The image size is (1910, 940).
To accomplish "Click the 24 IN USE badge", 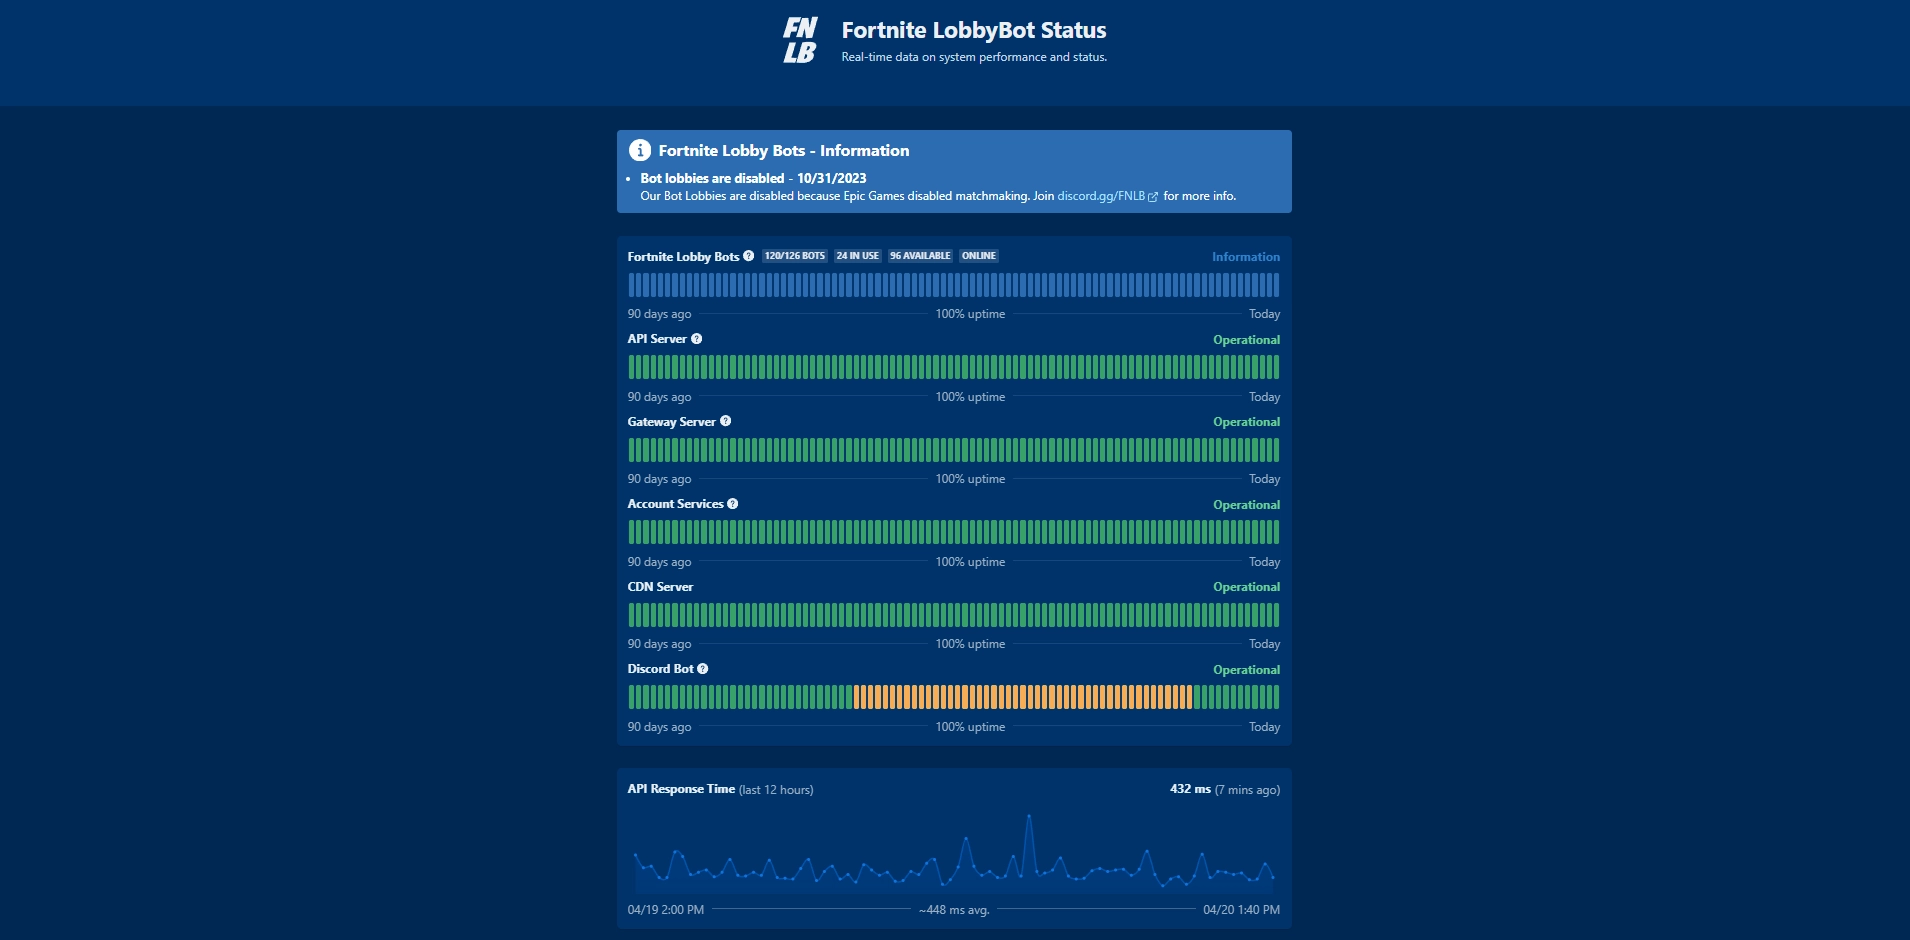I will (x=858, y=256).
